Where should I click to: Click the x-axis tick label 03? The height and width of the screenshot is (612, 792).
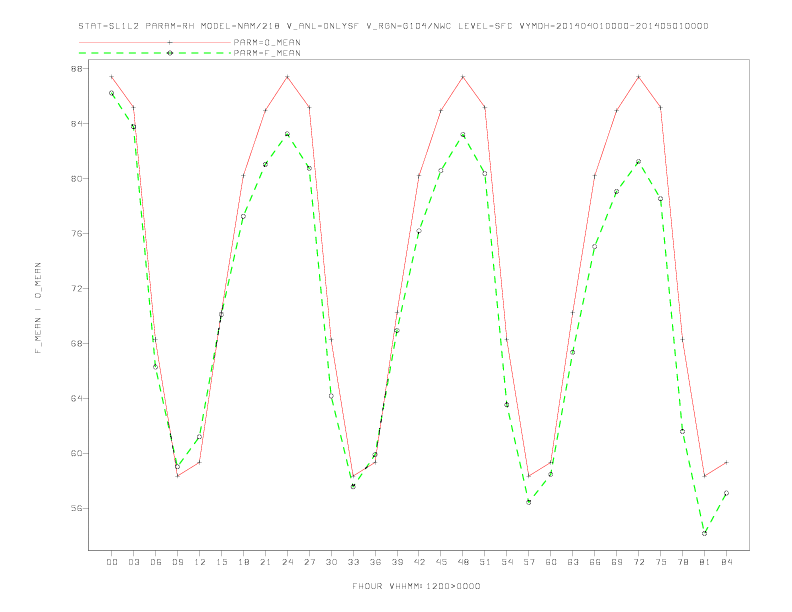(133, 562)
